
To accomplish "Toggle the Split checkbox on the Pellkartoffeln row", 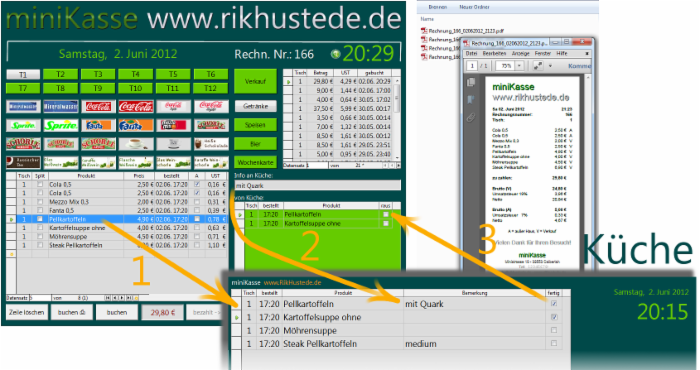I will click(x=40, y=219).
